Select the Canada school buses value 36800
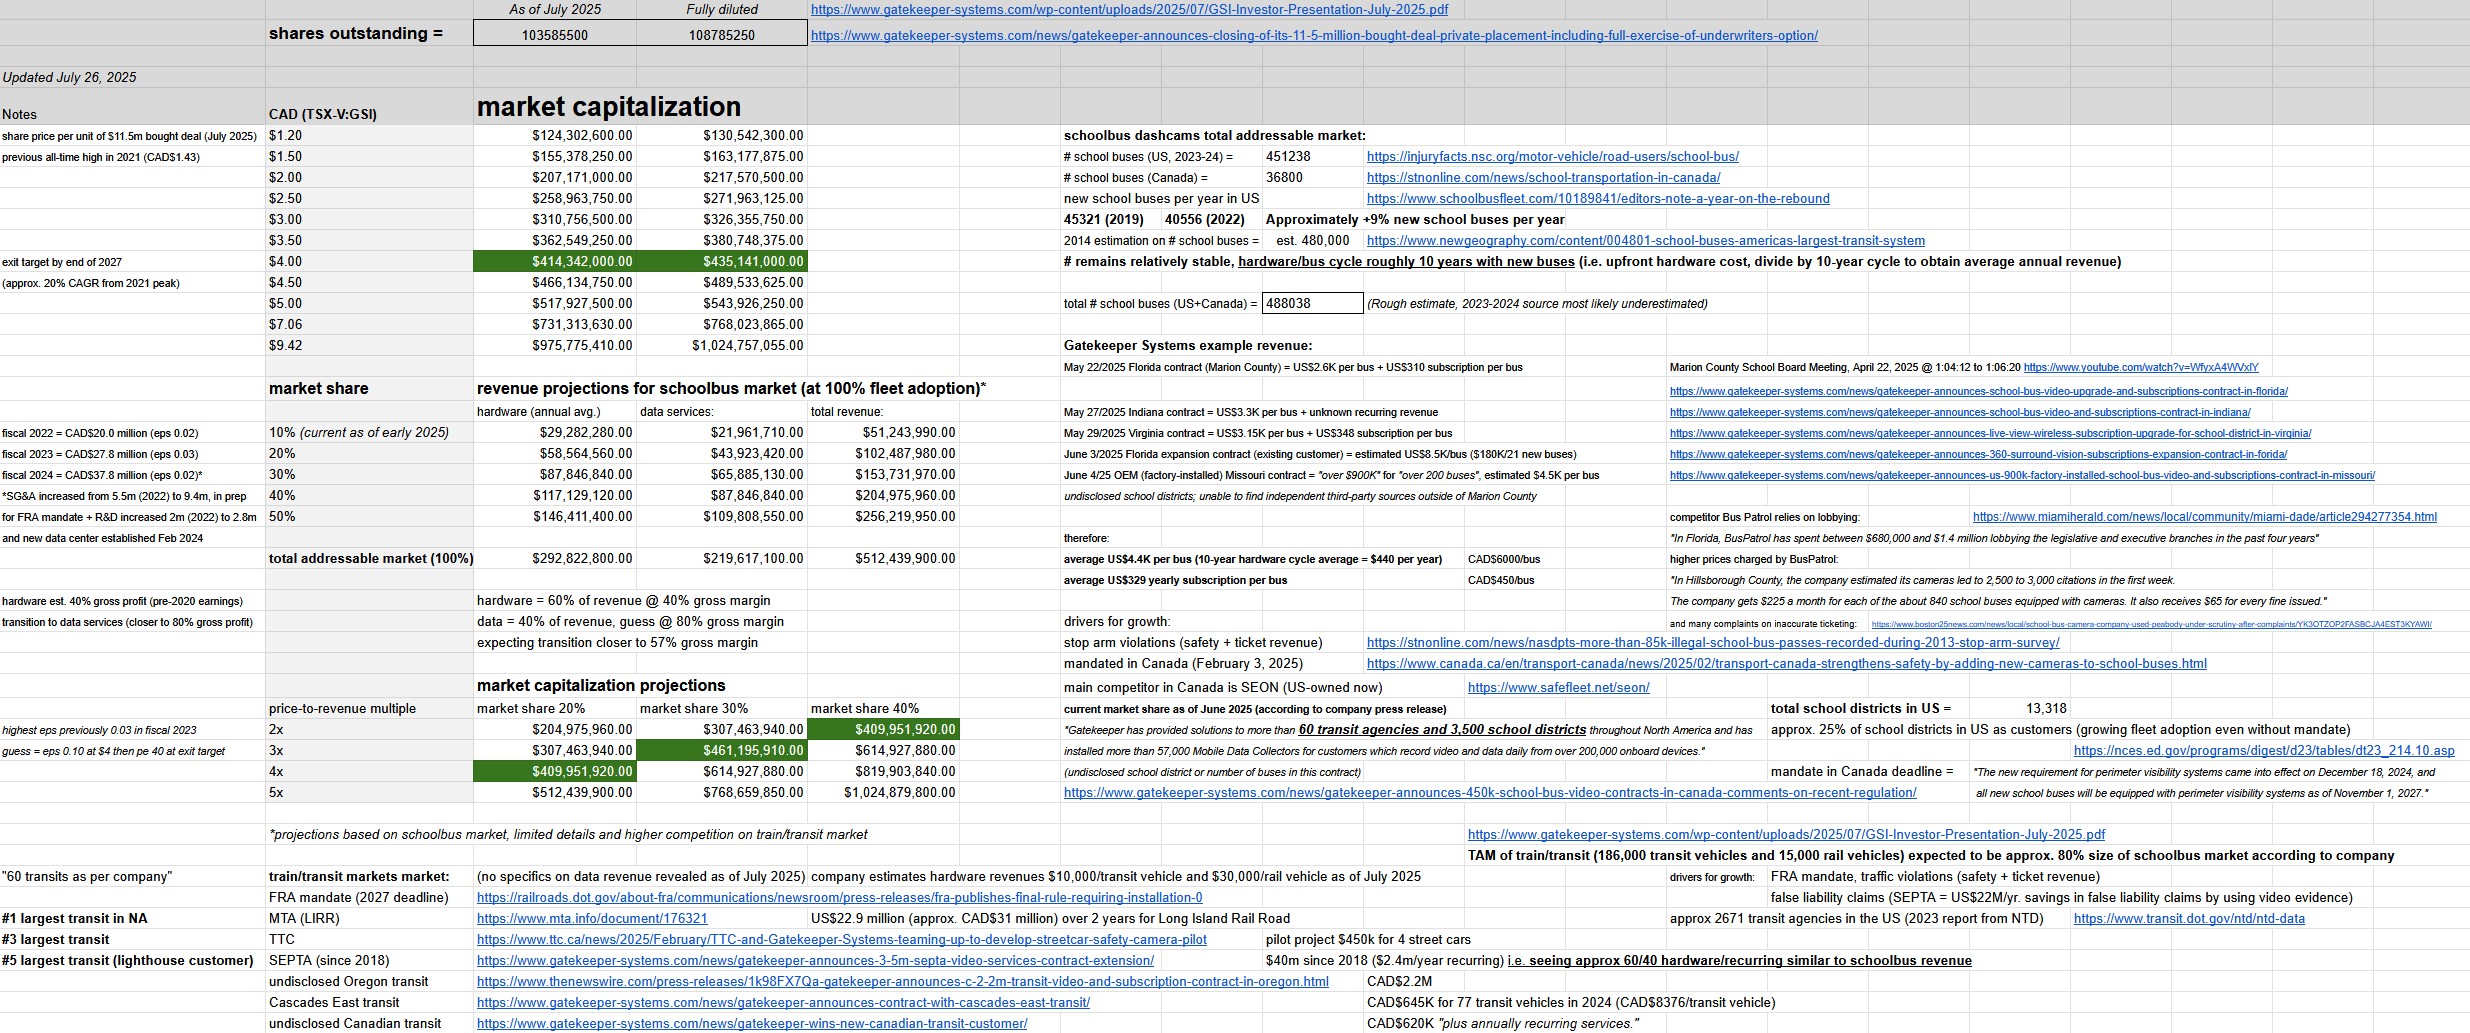Image resolution: width=2470 pixels, height=1033 pixels. 1313,178
